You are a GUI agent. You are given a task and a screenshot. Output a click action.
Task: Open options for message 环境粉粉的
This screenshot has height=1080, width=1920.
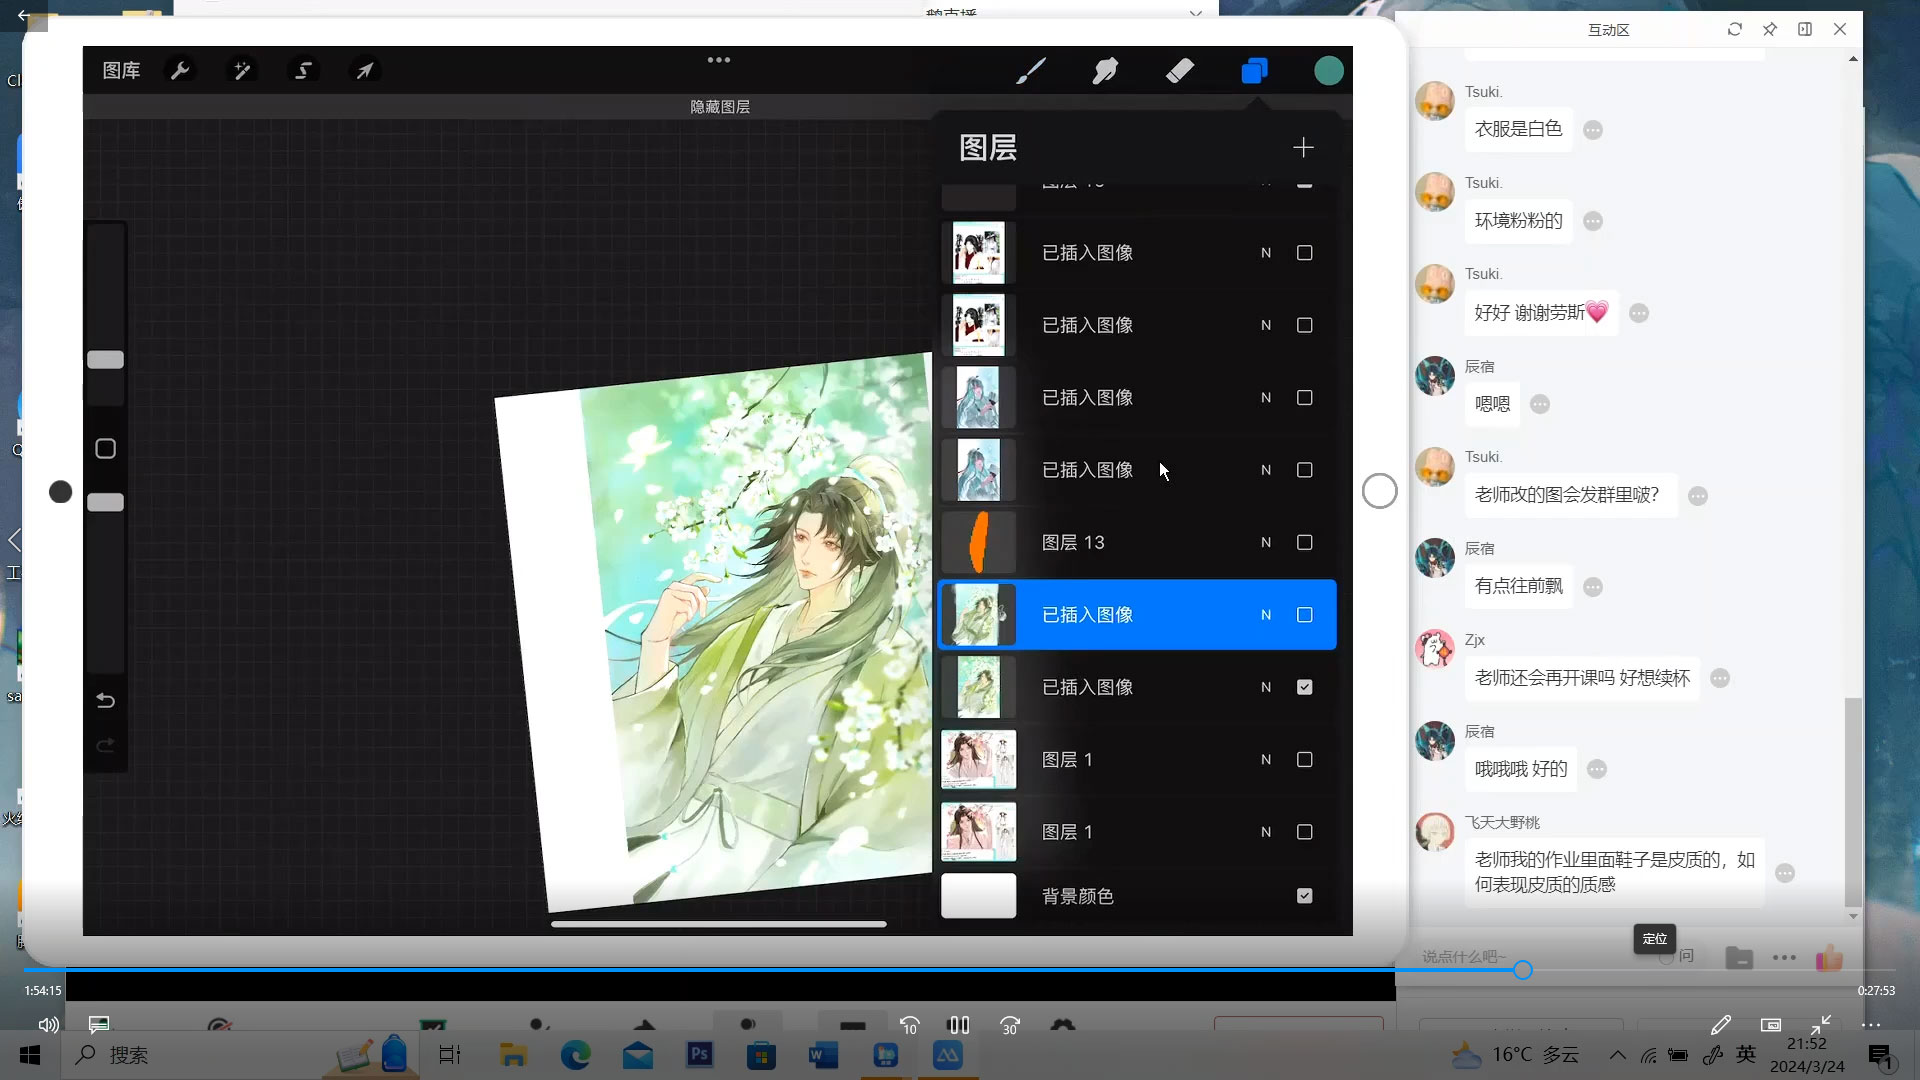(1593, 221)
